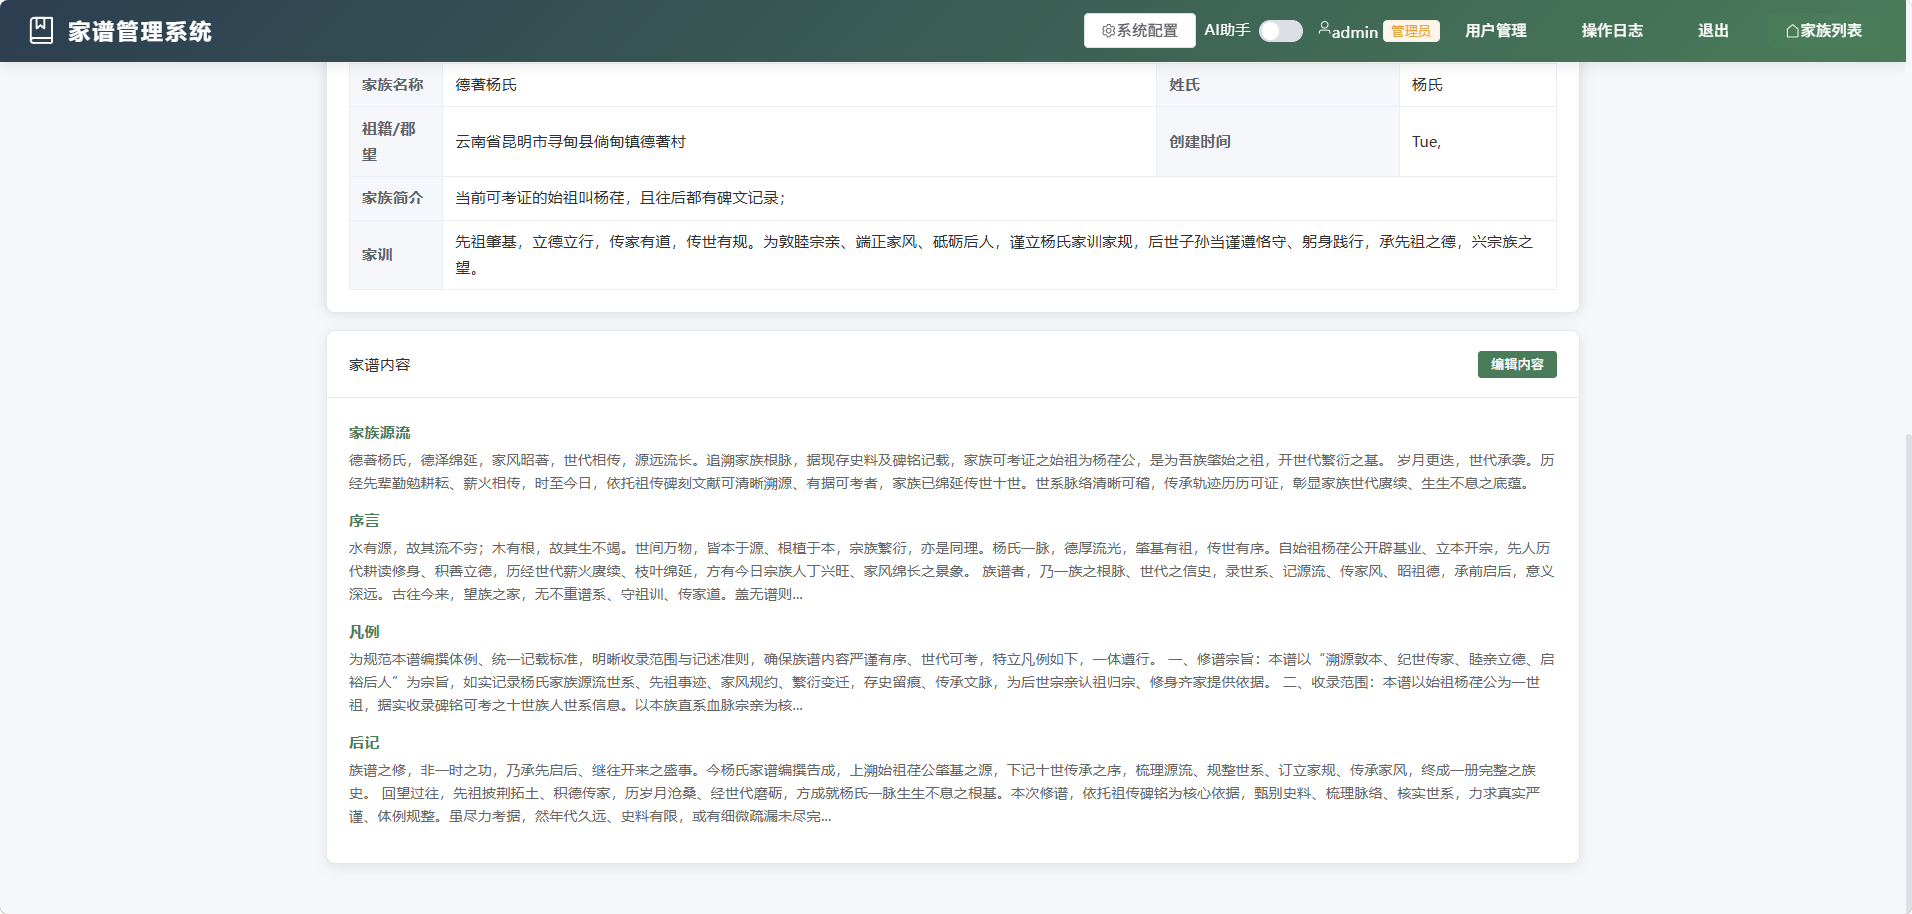Go to 家族列表 in header
1912x914 pixels.
pos(1823,31)
